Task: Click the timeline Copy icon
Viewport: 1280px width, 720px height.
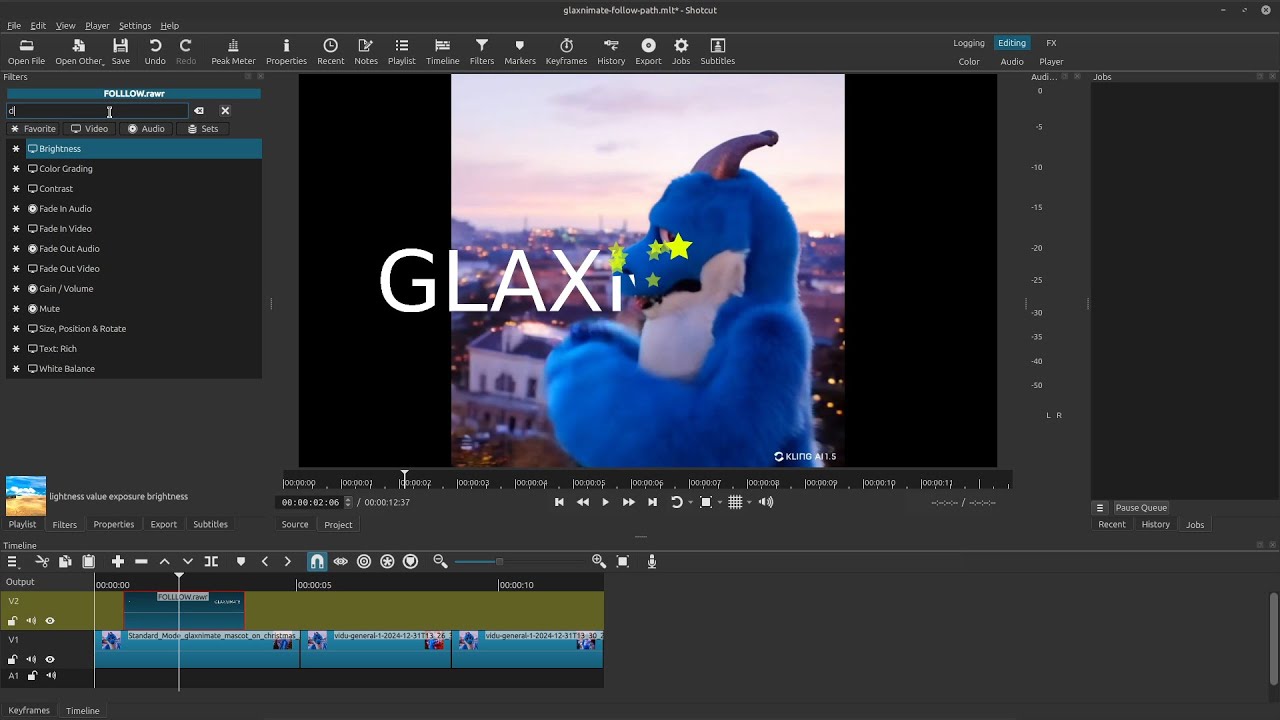Action: point(65,562)
